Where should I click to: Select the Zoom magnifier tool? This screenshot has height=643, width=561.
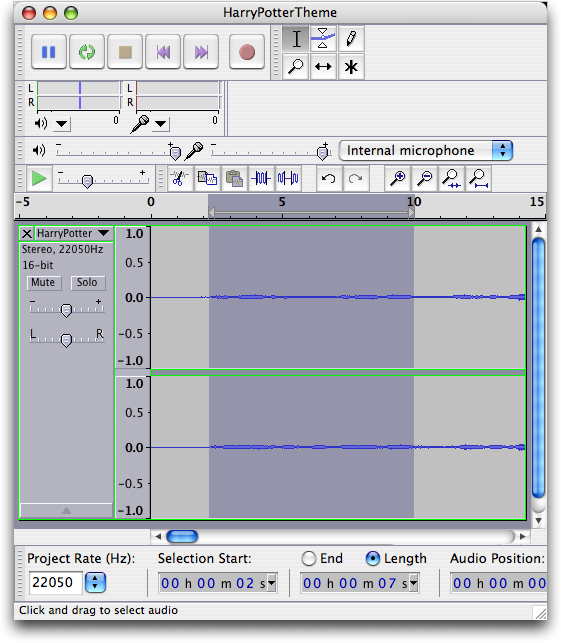[296, 66]
